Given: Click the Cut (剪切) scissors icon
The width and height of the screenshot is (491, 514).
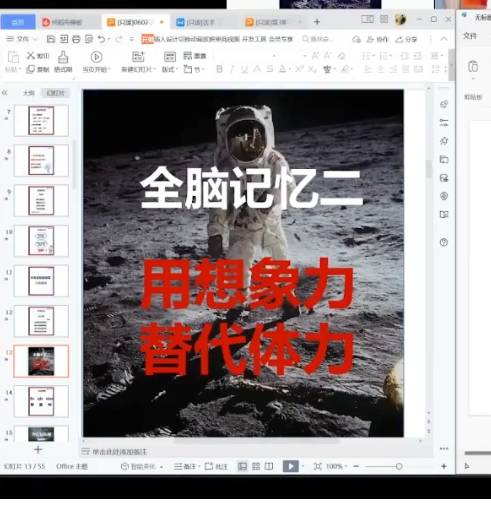Looking at the screenshot, I should coord(31,55).
